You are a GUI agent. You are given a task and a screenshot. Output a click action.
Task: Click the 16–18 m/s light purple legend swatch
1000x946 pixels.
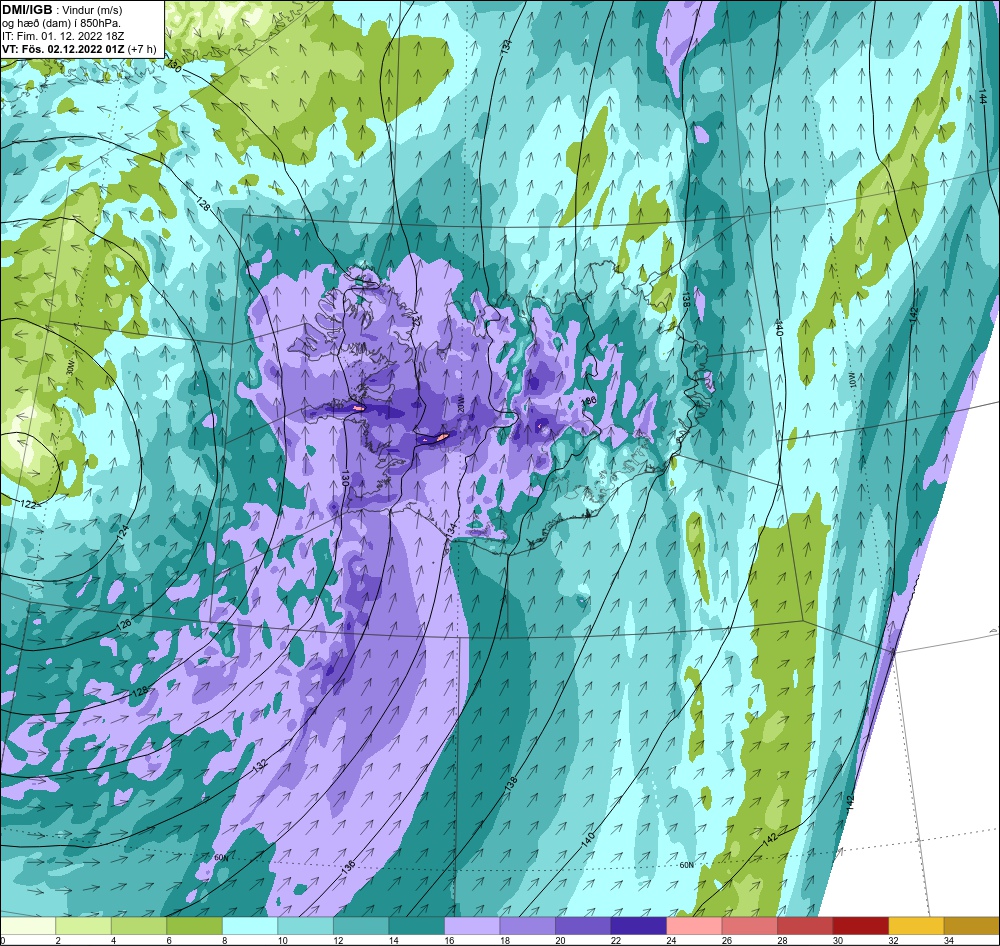click(472, 925)
